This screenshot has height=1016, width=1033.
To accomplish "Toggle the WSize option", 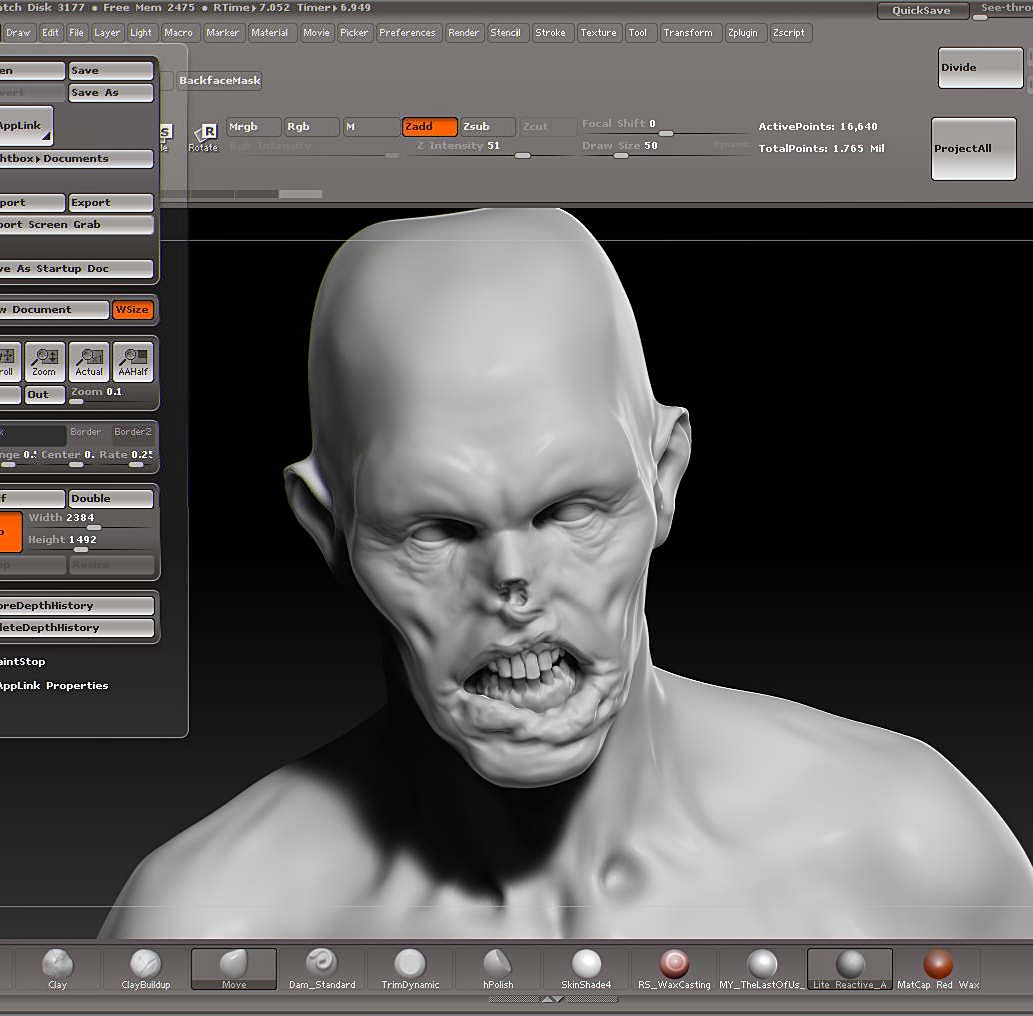I will (132, 309).
